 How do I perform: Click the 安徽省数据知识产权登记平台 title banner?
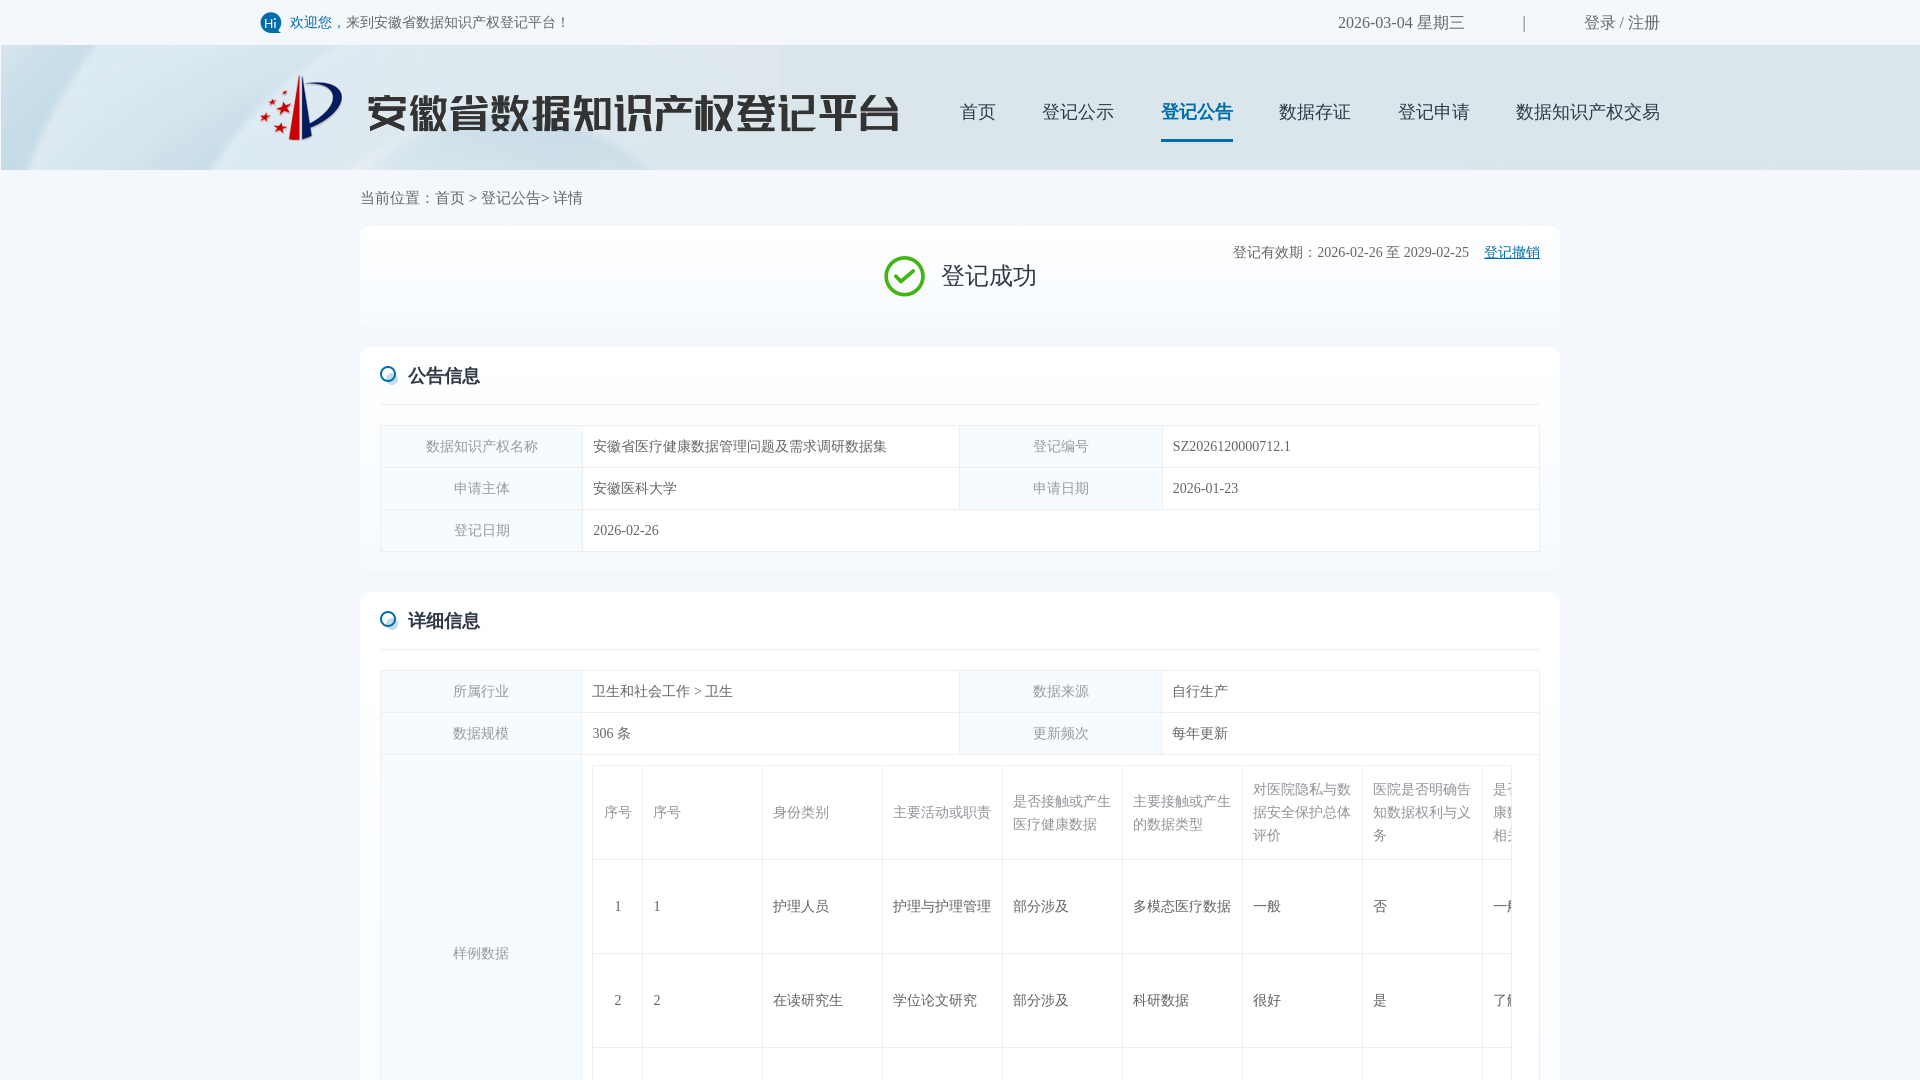coord(633,113)
